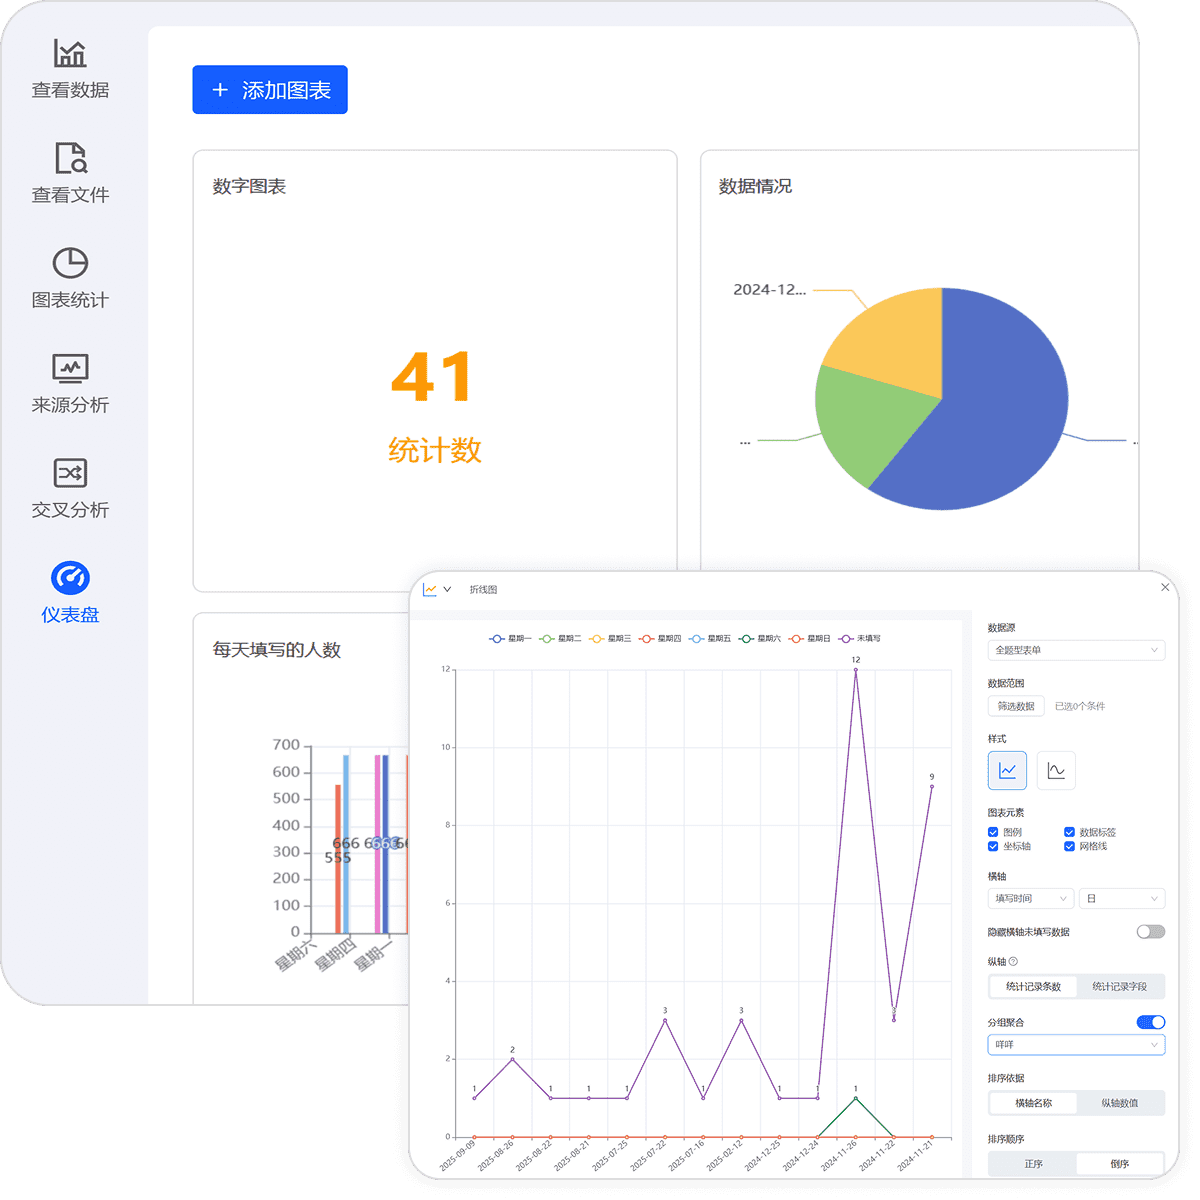Click the 筛选数据 button
The image size is (1200, 1200).
pyautogui.click(x=1016, y=706)
